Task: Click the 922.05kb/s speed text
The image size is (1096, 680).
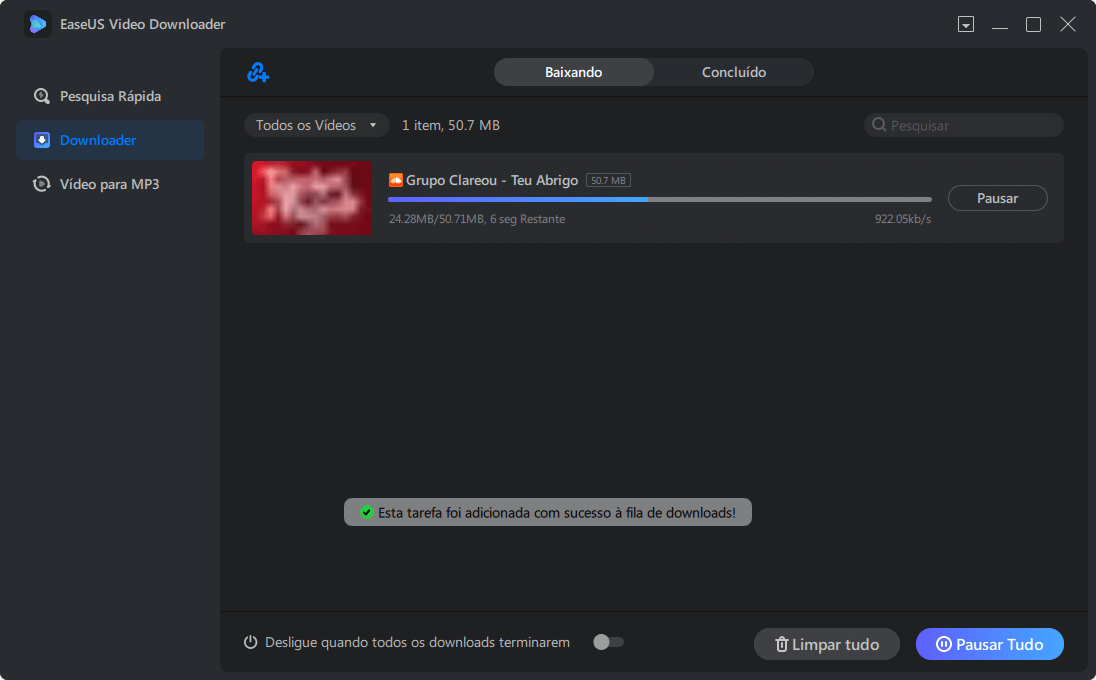Action: click(x=902, y=219)
